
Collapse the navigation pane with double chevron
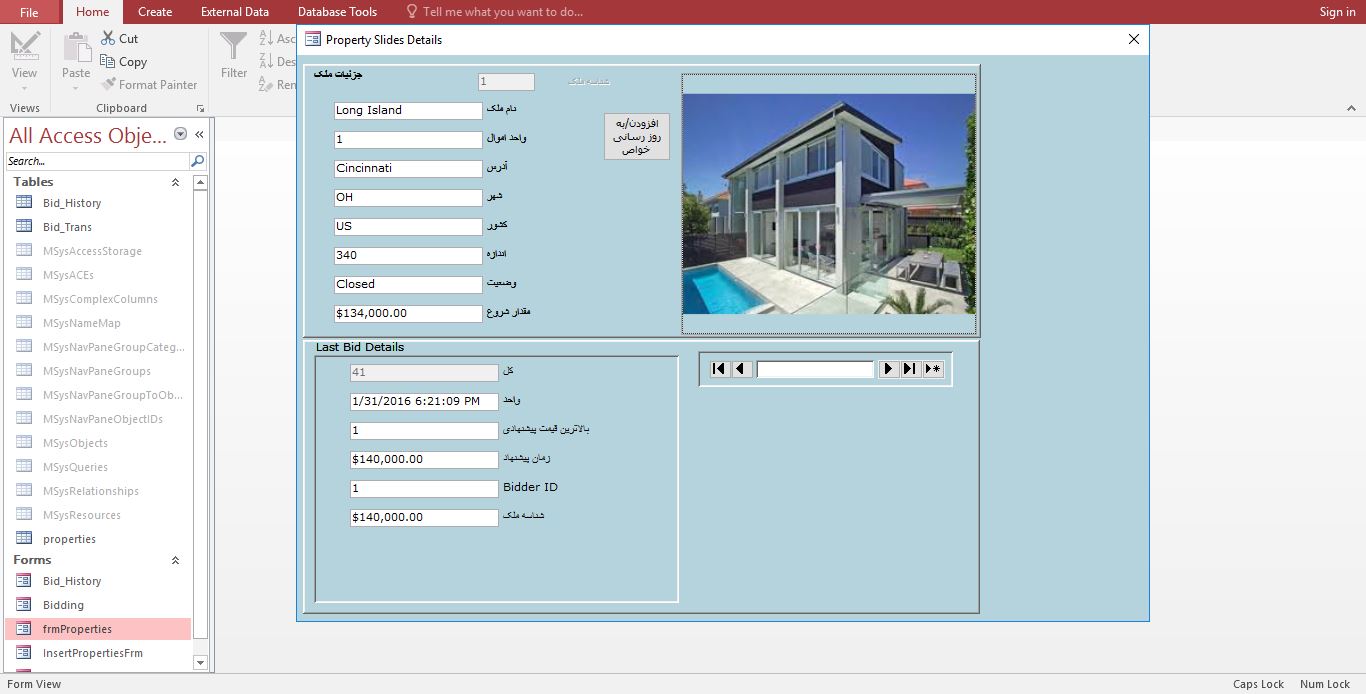[x=199, y=134]
